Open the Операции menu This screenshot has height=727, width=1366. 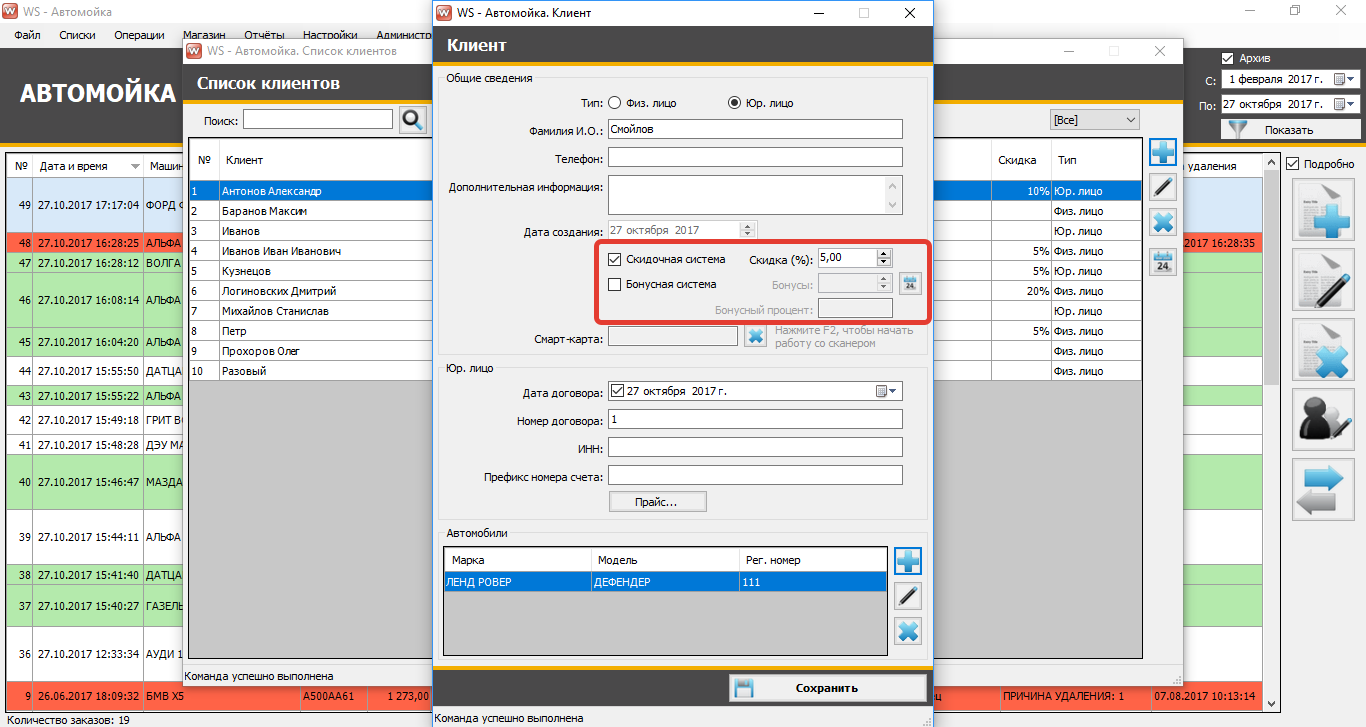tap(140, 35)
